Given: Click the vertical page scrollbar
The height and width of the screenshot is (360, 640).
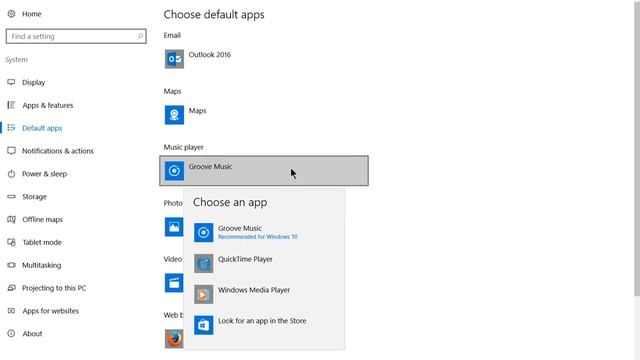Looking at the screenshot, I should click(x=637, y=148).
